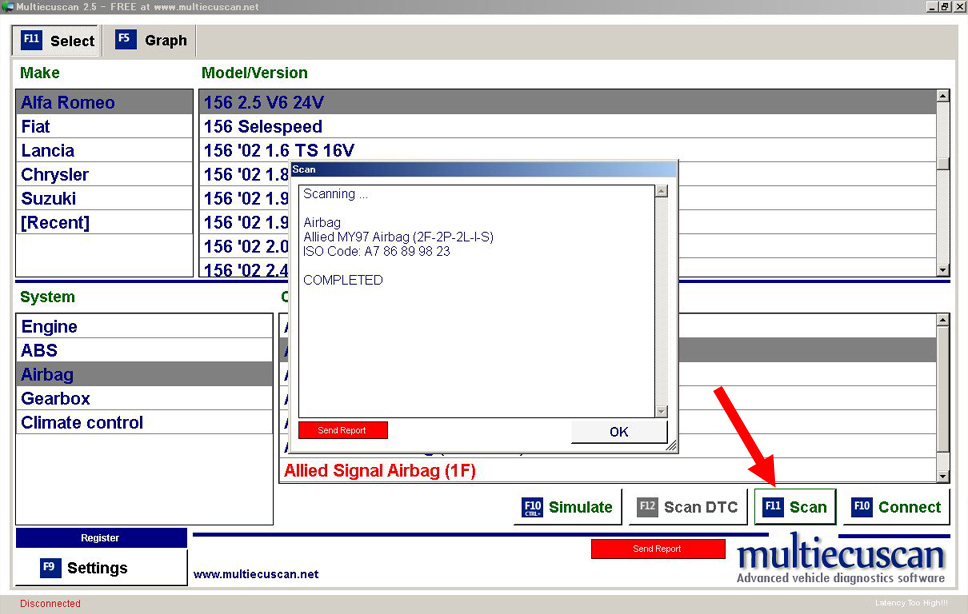This screenshot has height=614, width=968.
Task: Click the scroll thumb in the Model/Version list
Action: click(x=943, y=164)
